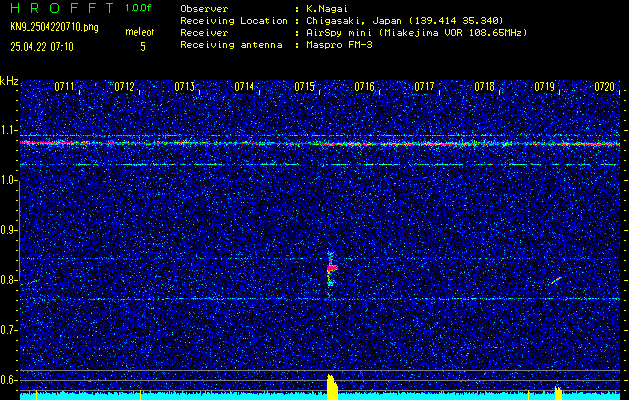Click the antenna text Maspro FM-3
Viewport: 629px width, 400px height.
click(x=340, y=45)
